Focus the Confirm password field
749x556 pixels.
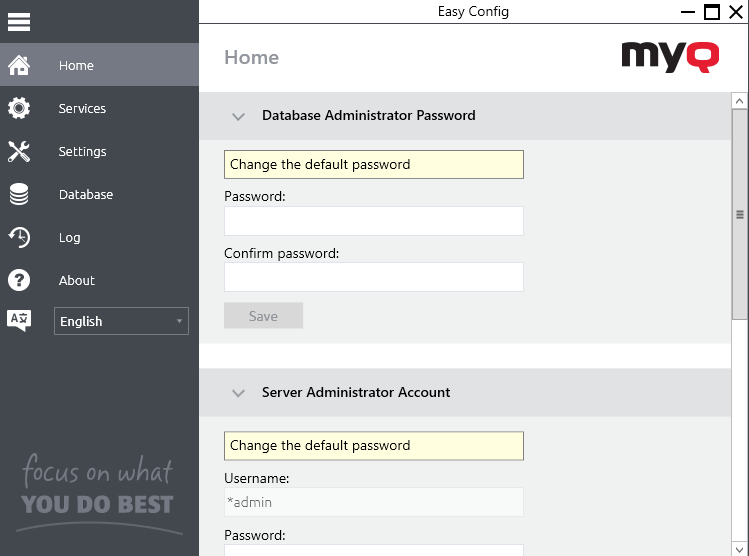point(373,277)
